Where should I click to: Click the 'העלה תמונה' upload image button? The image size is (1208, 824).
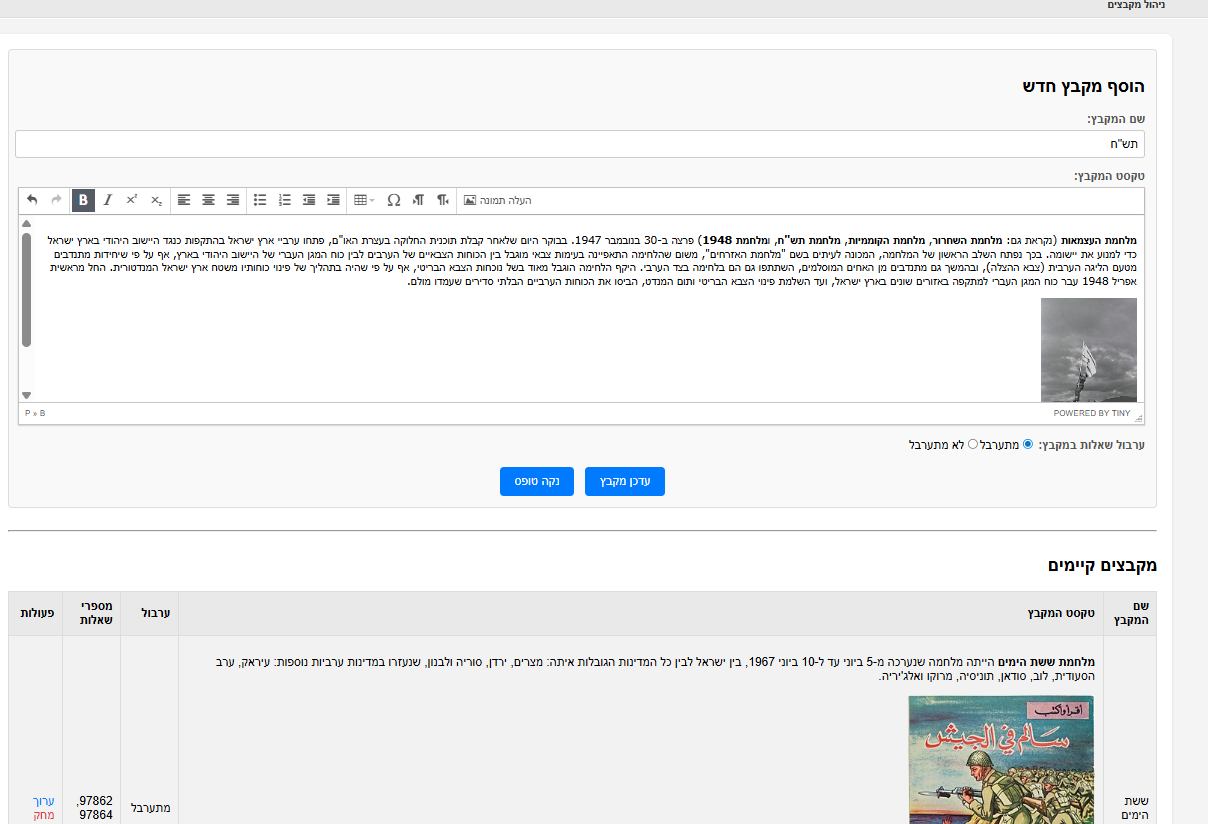(497, 200)
